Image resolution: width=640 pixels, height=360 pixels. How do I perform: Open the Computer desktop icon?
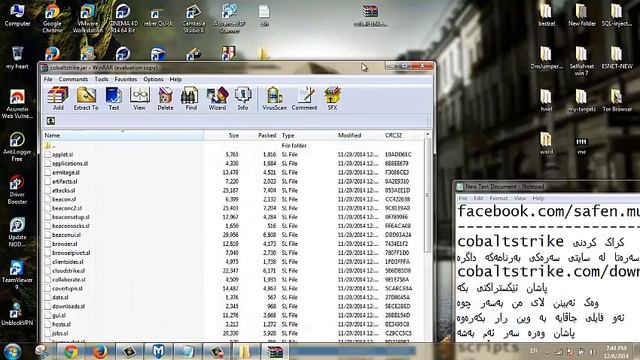coord(17,15)
